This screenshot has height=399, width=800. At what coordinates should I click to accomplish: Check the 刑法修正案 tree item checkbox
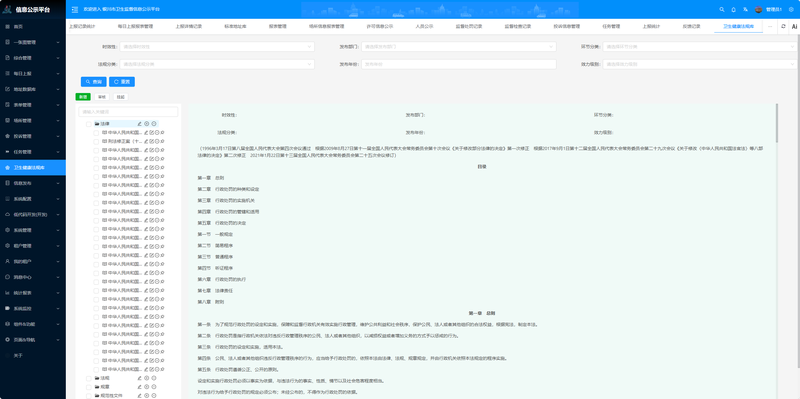click(96, 141)
